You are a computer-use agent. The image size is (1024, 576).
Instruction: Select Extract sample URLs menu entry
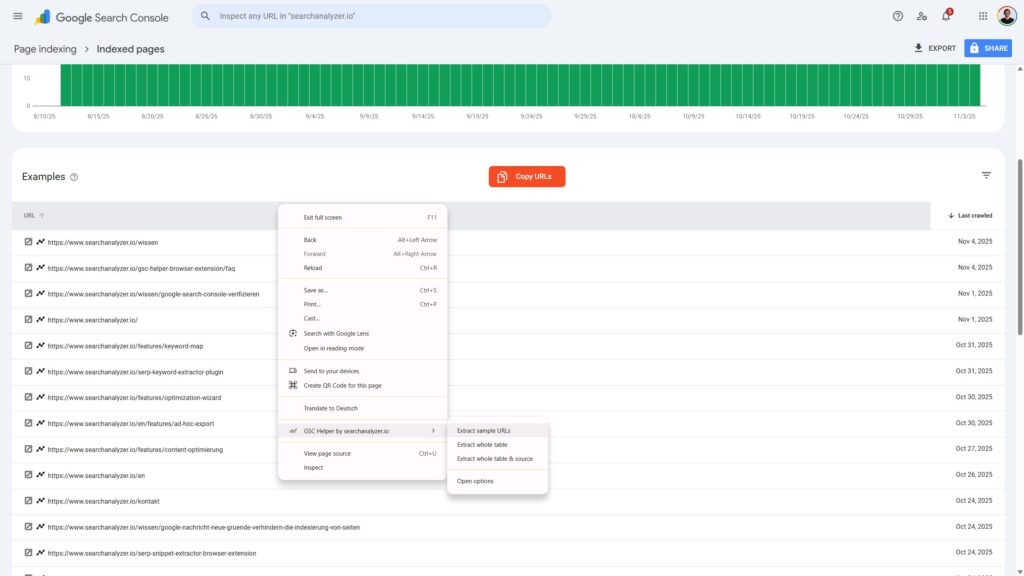click(484, 431)
